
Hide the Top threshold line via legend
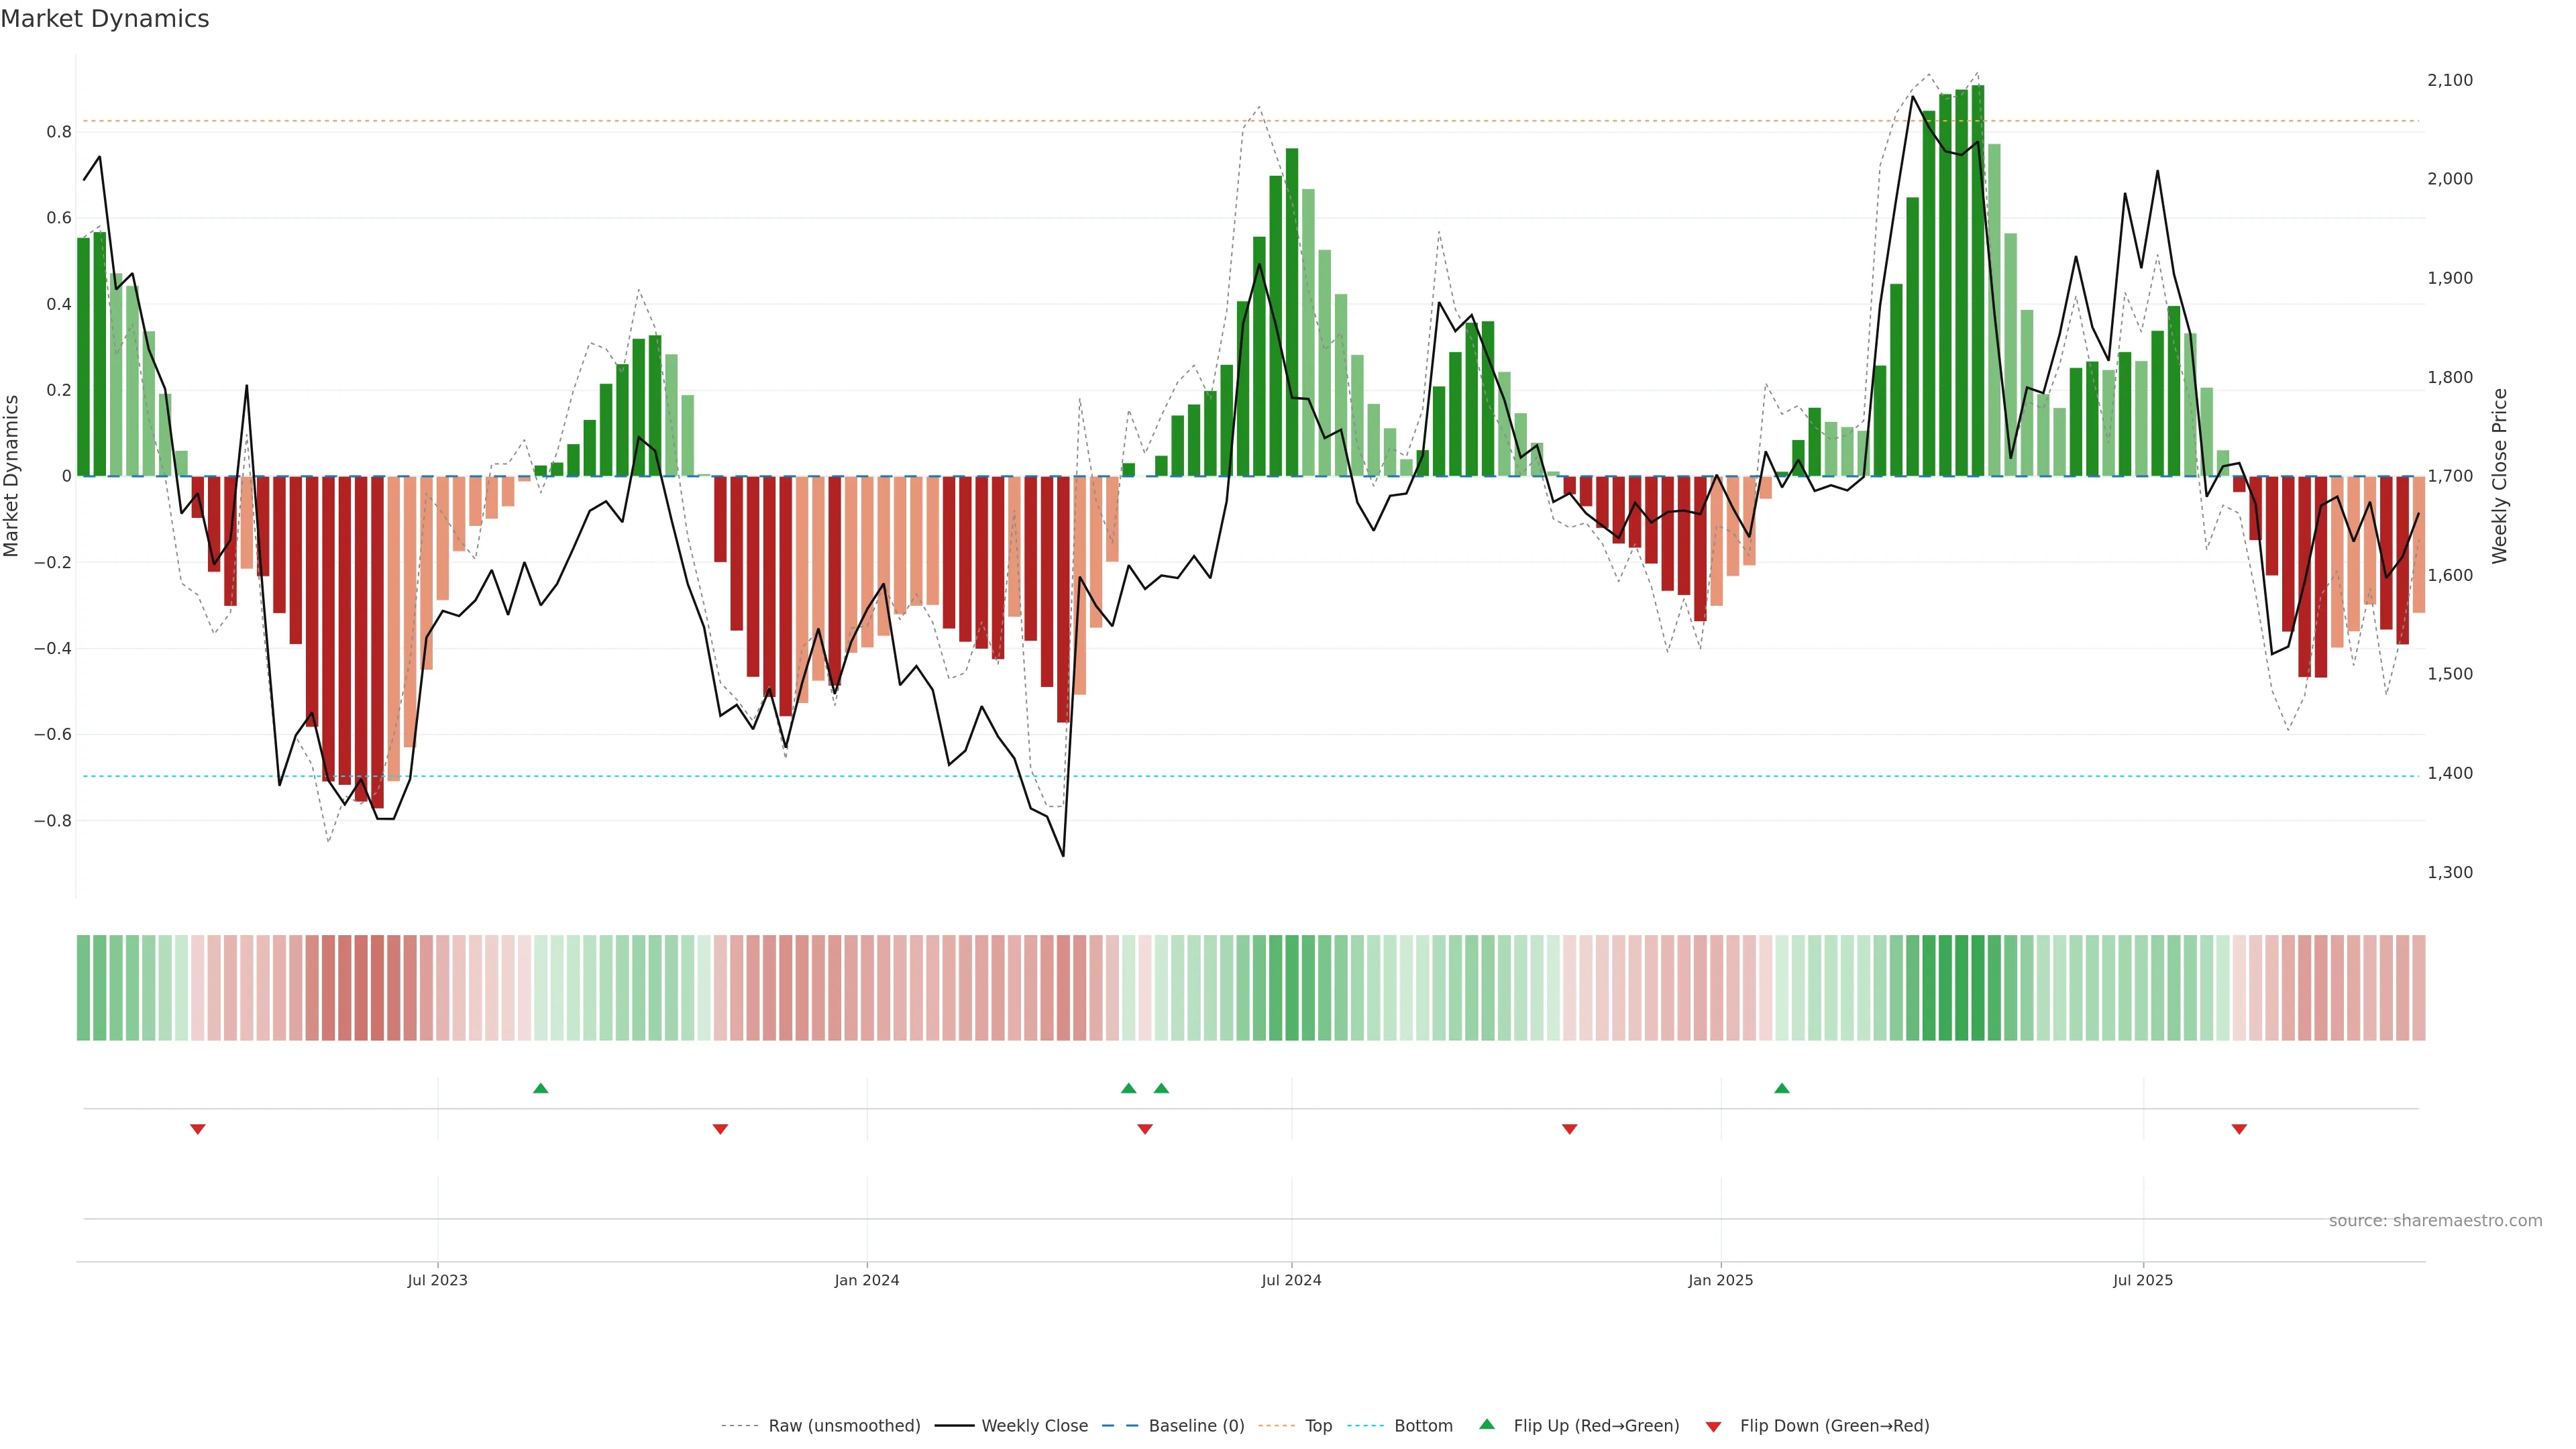pyautogui.click(x=1318, y=1426)
